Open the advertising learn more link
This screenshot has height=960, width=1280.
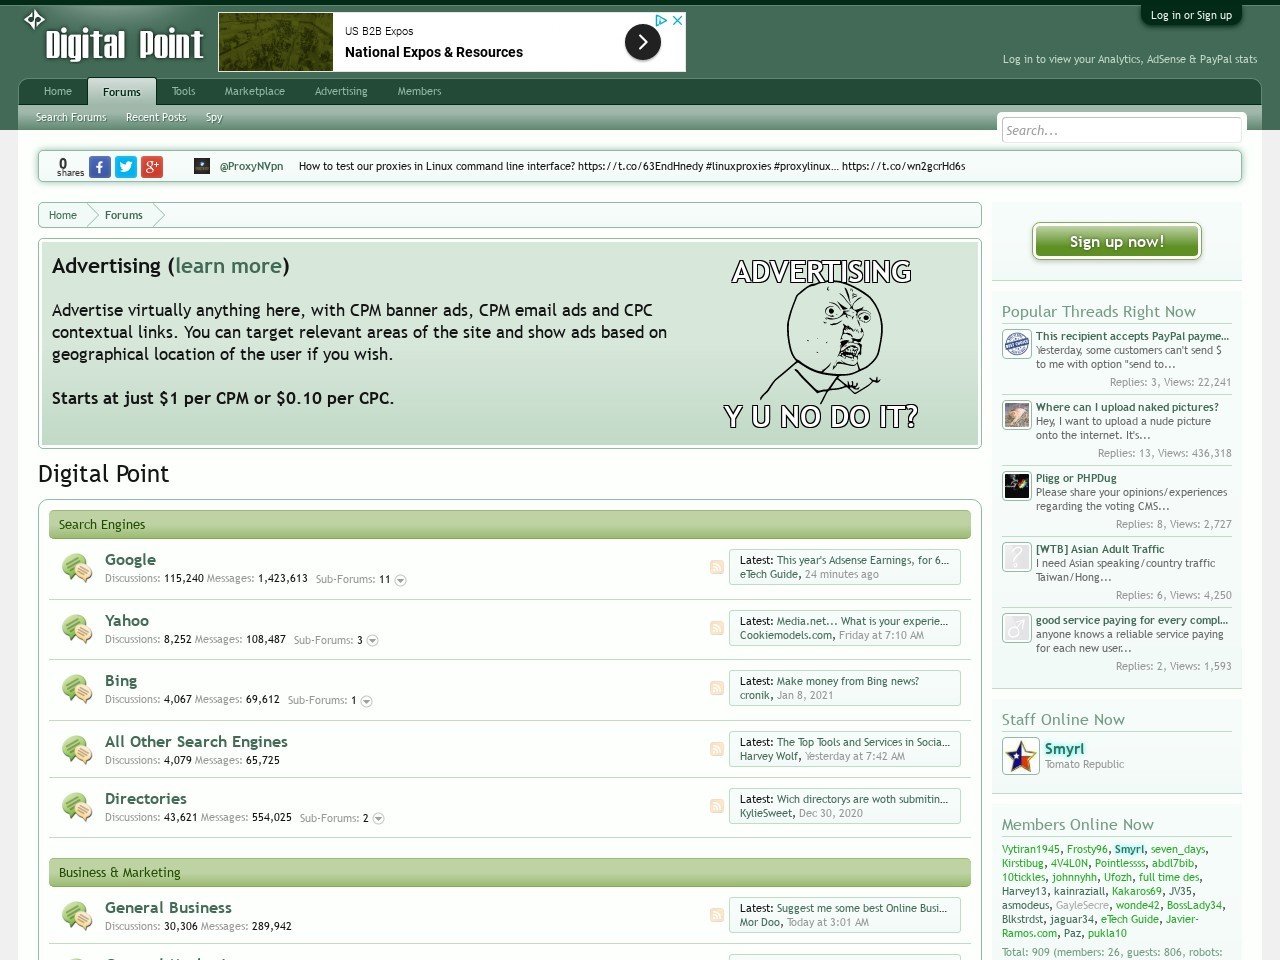pos(228,266)
